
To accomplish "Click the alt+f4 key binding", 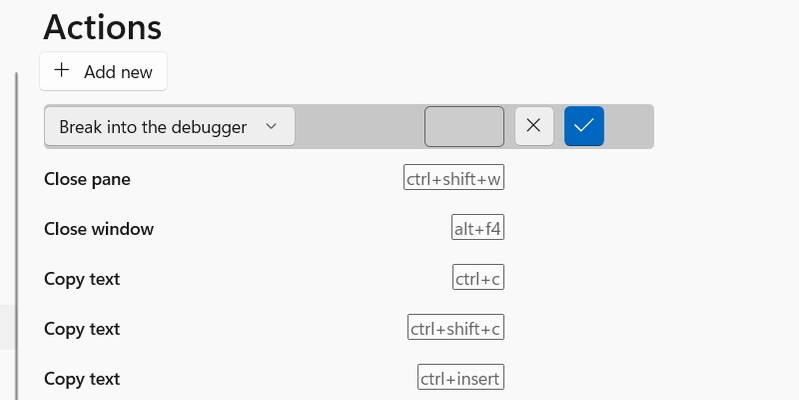I will 477,229.
